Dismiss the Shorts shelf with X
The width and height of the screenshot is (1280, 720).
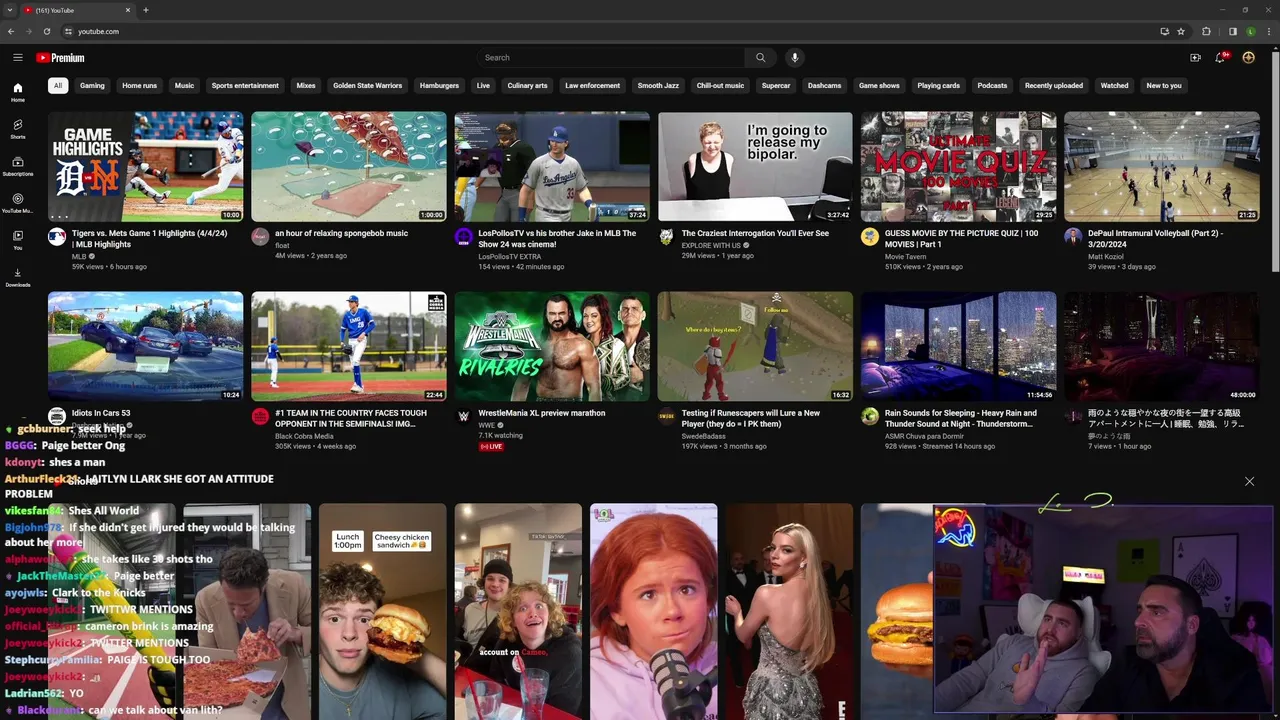(1249, 481)
